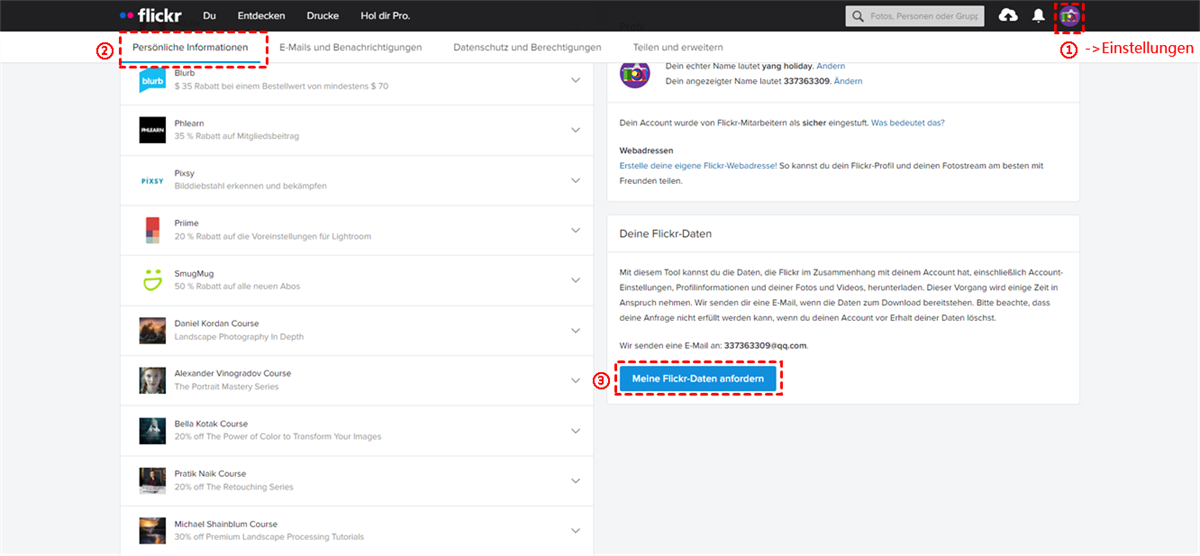Open the account avatar menu

1069,16
